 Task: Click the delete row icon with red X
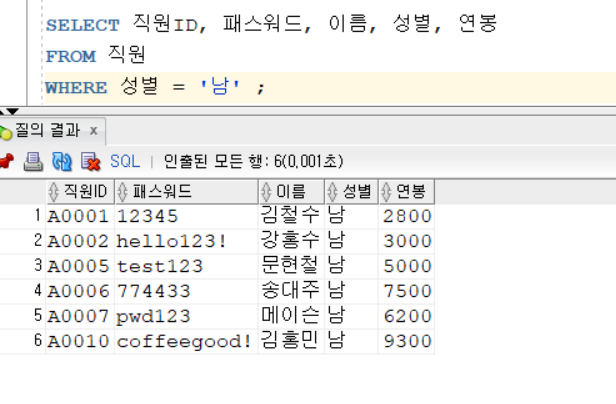pos(90,162)
